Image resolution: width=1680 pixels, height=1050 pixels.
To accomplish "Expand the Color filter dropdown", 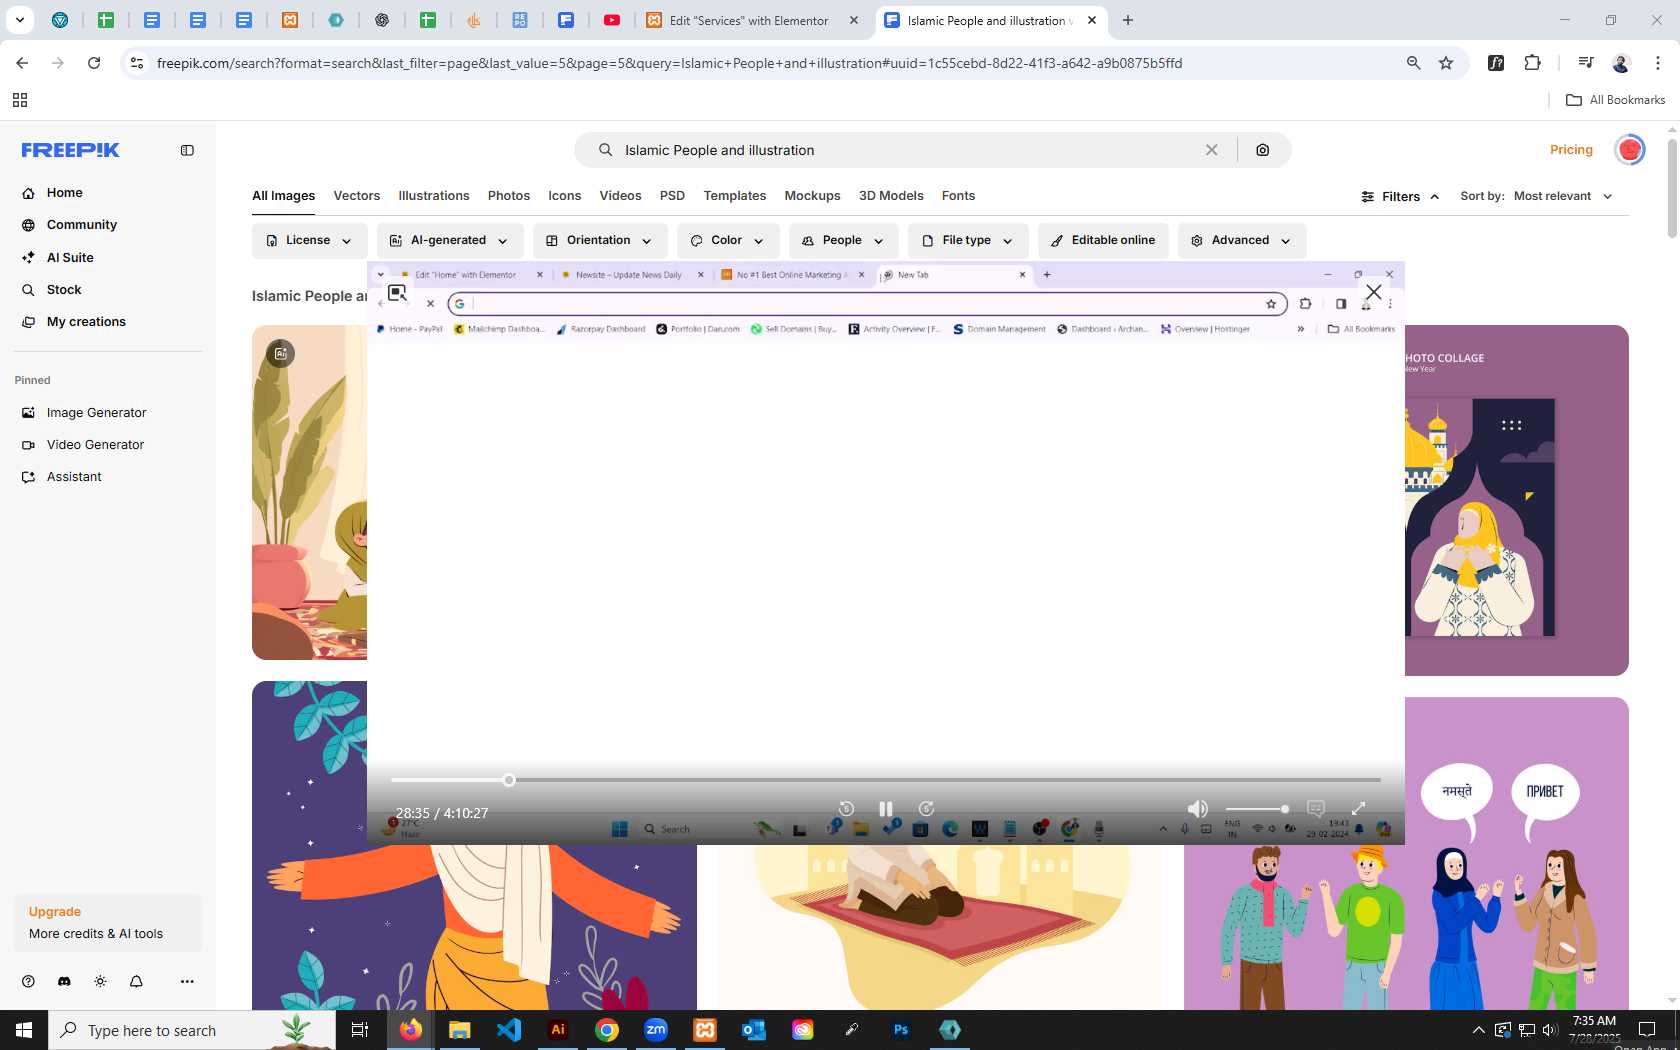I will pyautogui.click(x=727, y=241).
